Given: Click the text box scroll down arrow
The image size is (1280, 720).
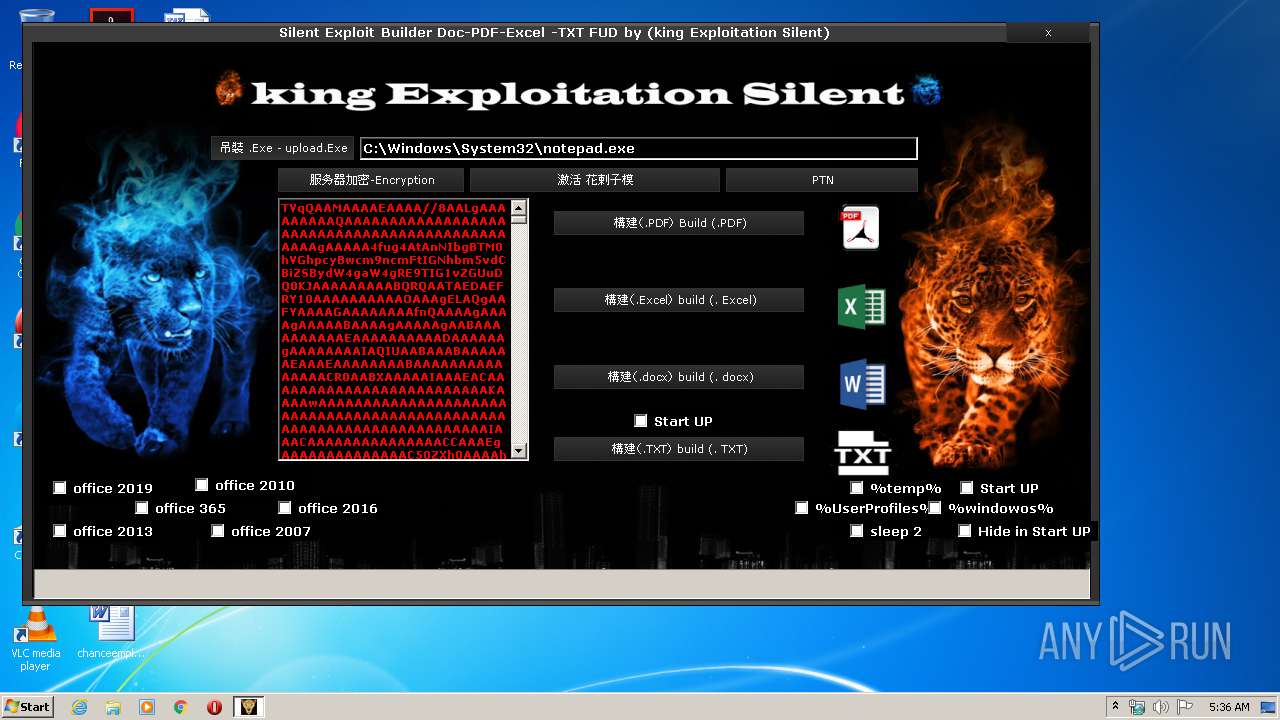Looking at the screenshot, I should pos(518,451).
